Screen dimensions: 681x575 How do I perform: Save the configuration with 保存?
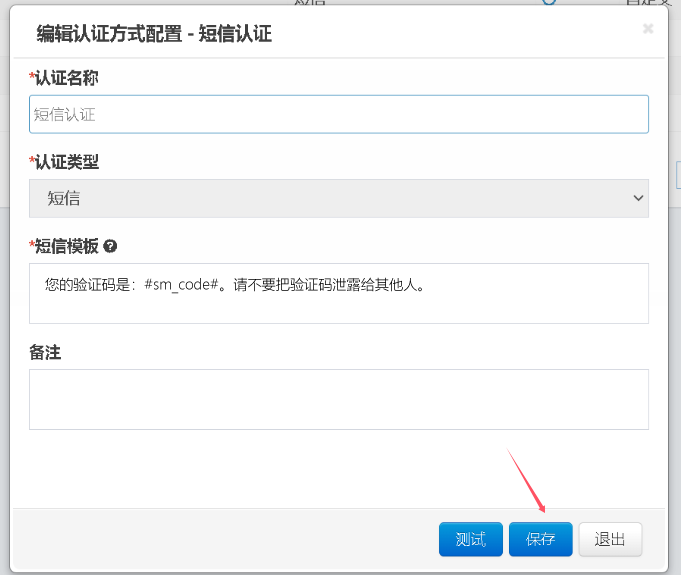[x=540, y=539]
